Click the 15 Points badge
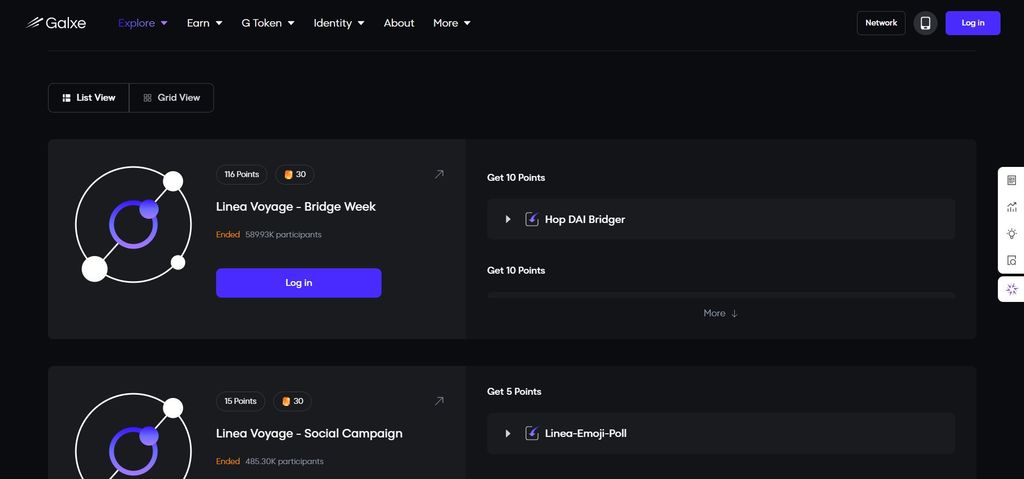The width and height of the screenshot is (1024, 479). tap(240, 401)
